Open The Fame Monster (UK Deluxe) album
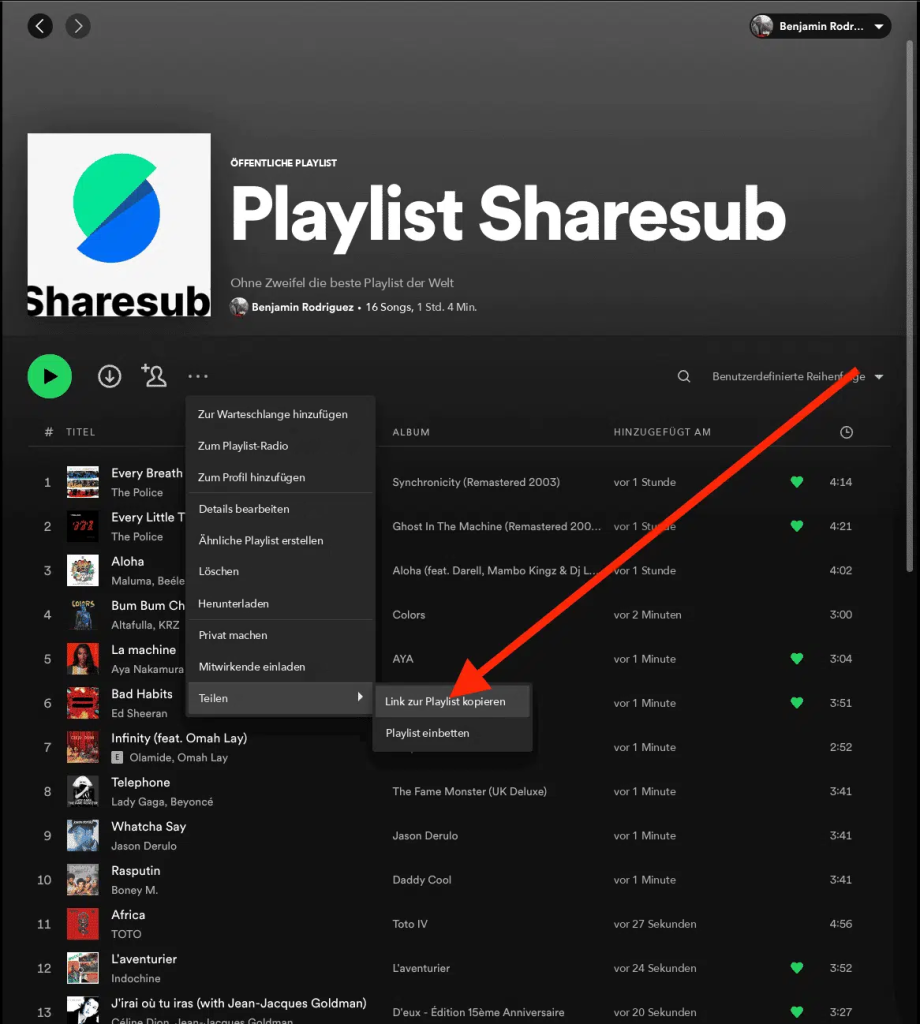The image size is (920, 1024). (469, 791)
